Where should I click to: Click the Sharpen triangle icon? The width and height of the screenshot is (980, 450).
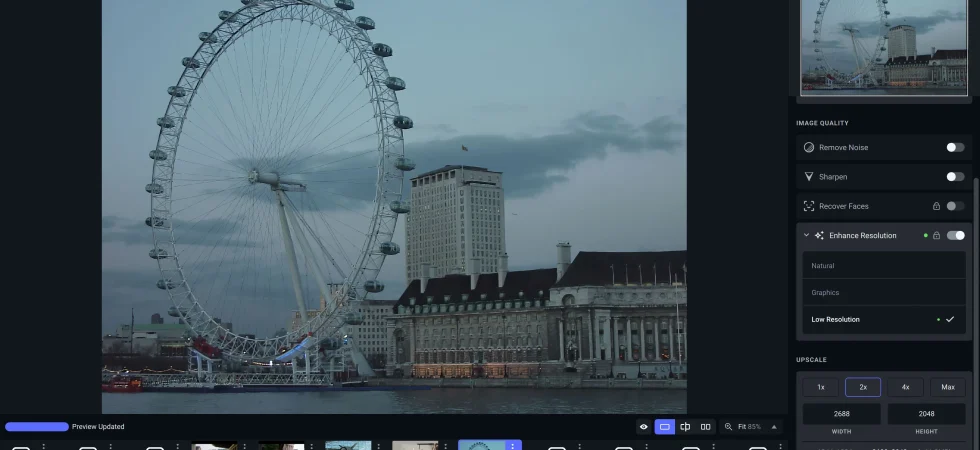[809, 177]
